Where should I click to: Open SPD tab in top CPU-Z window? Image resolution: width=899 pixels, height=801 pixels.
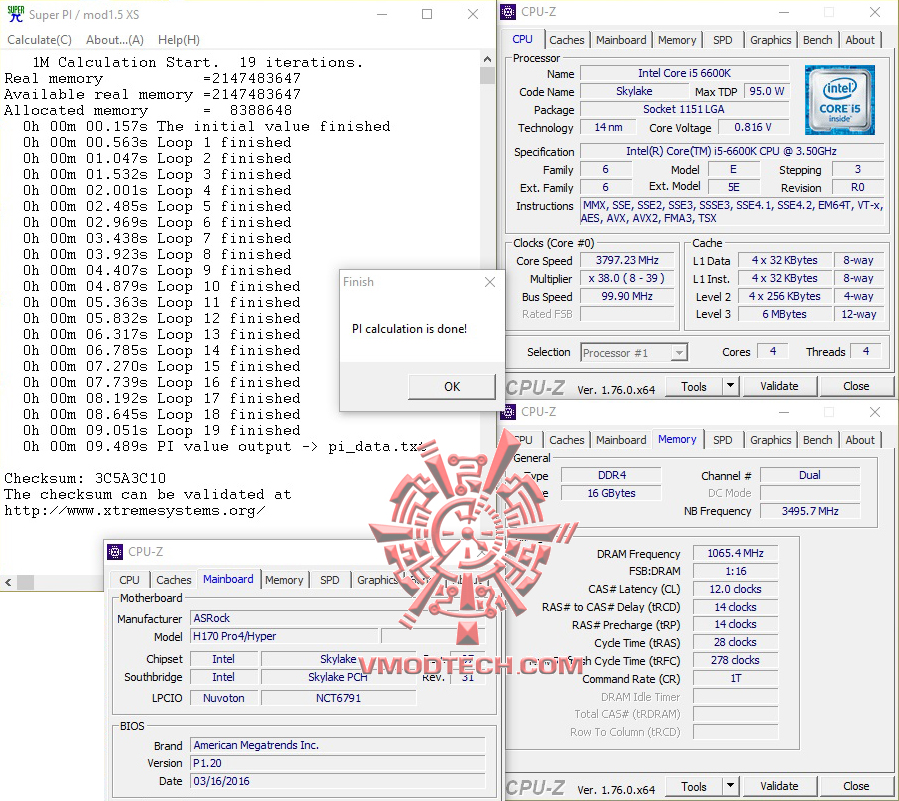[722, 40]
